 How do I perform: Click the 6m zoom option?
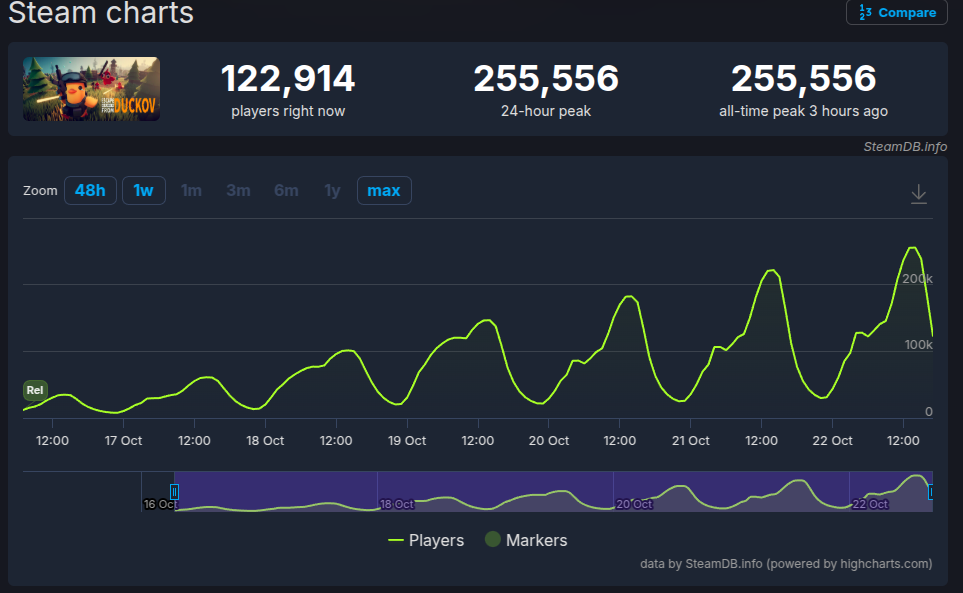(286, 190)
